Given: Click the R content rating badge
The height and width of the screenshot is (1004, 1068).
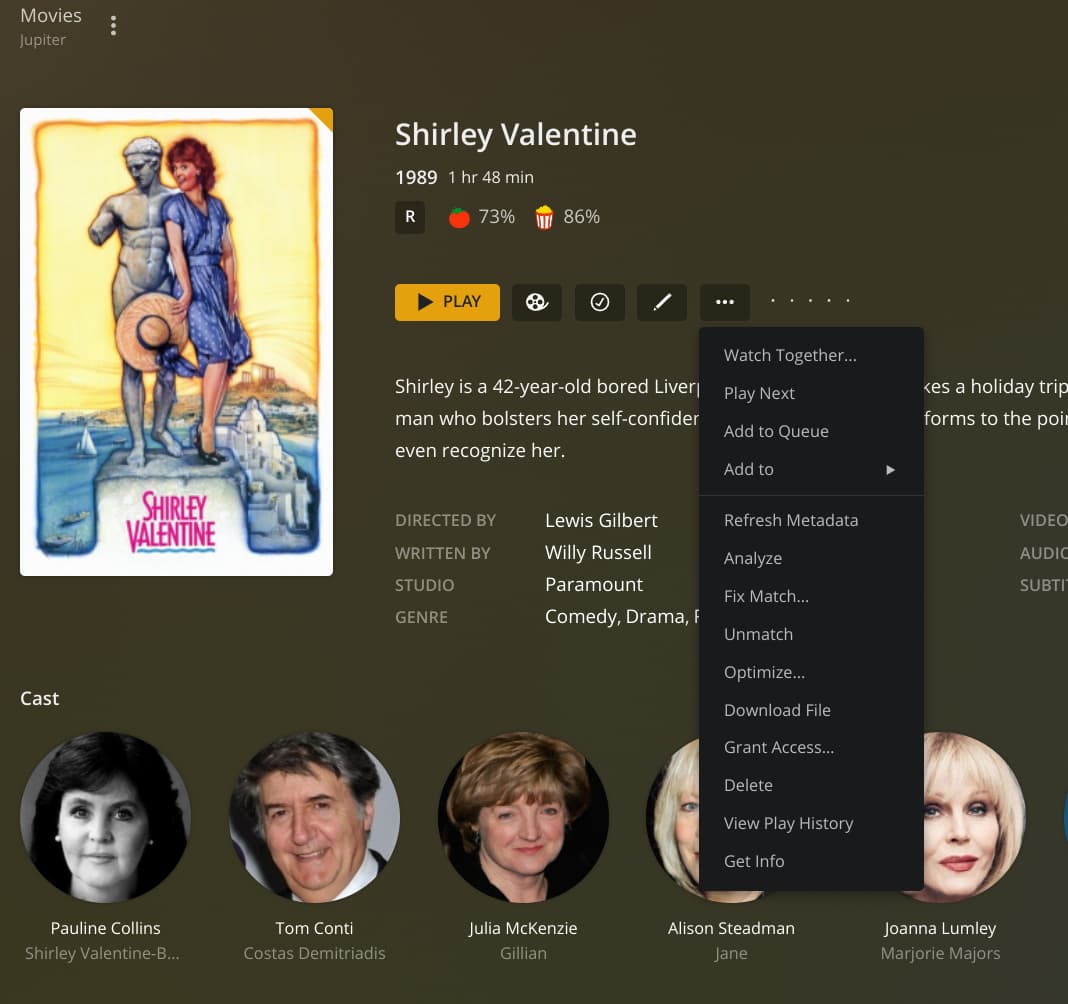Looking at the screenshot, I should click(410, 217).
